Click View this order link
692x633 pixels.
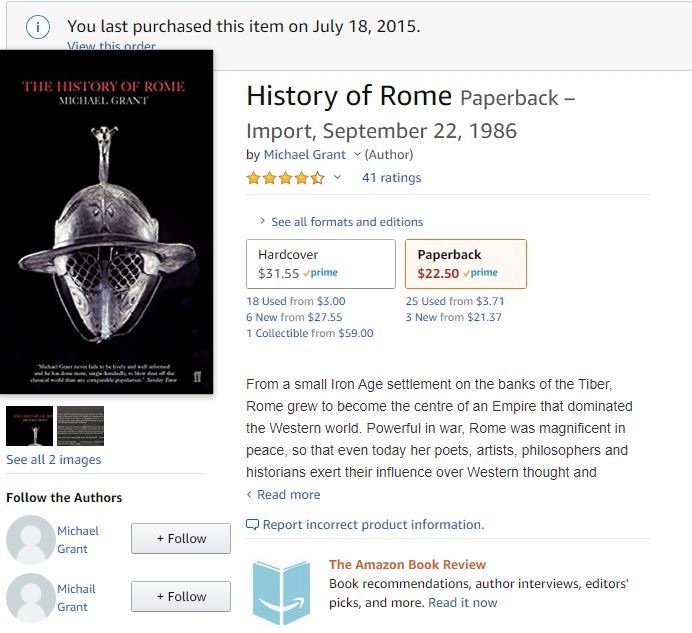click(111, 46)
